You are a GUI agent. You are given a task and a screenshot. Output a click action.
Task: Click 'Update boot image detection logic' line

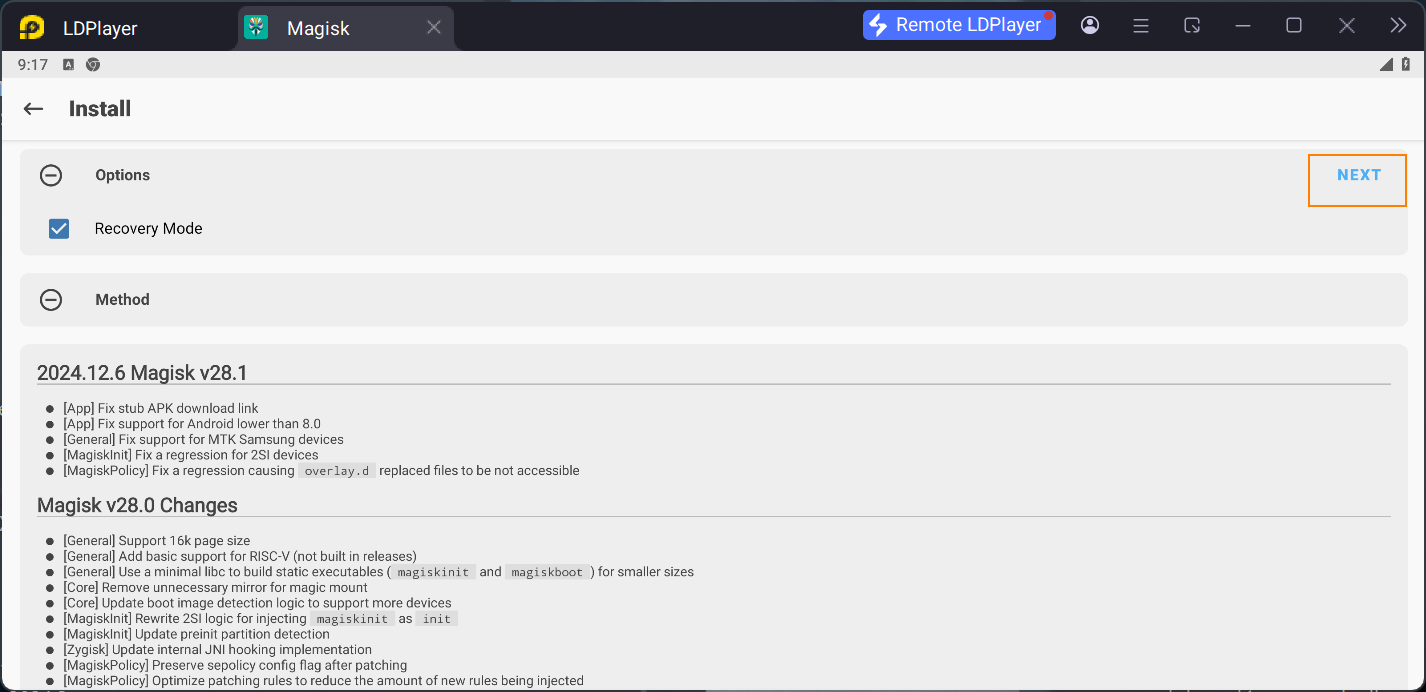click(x=257, y=603)
